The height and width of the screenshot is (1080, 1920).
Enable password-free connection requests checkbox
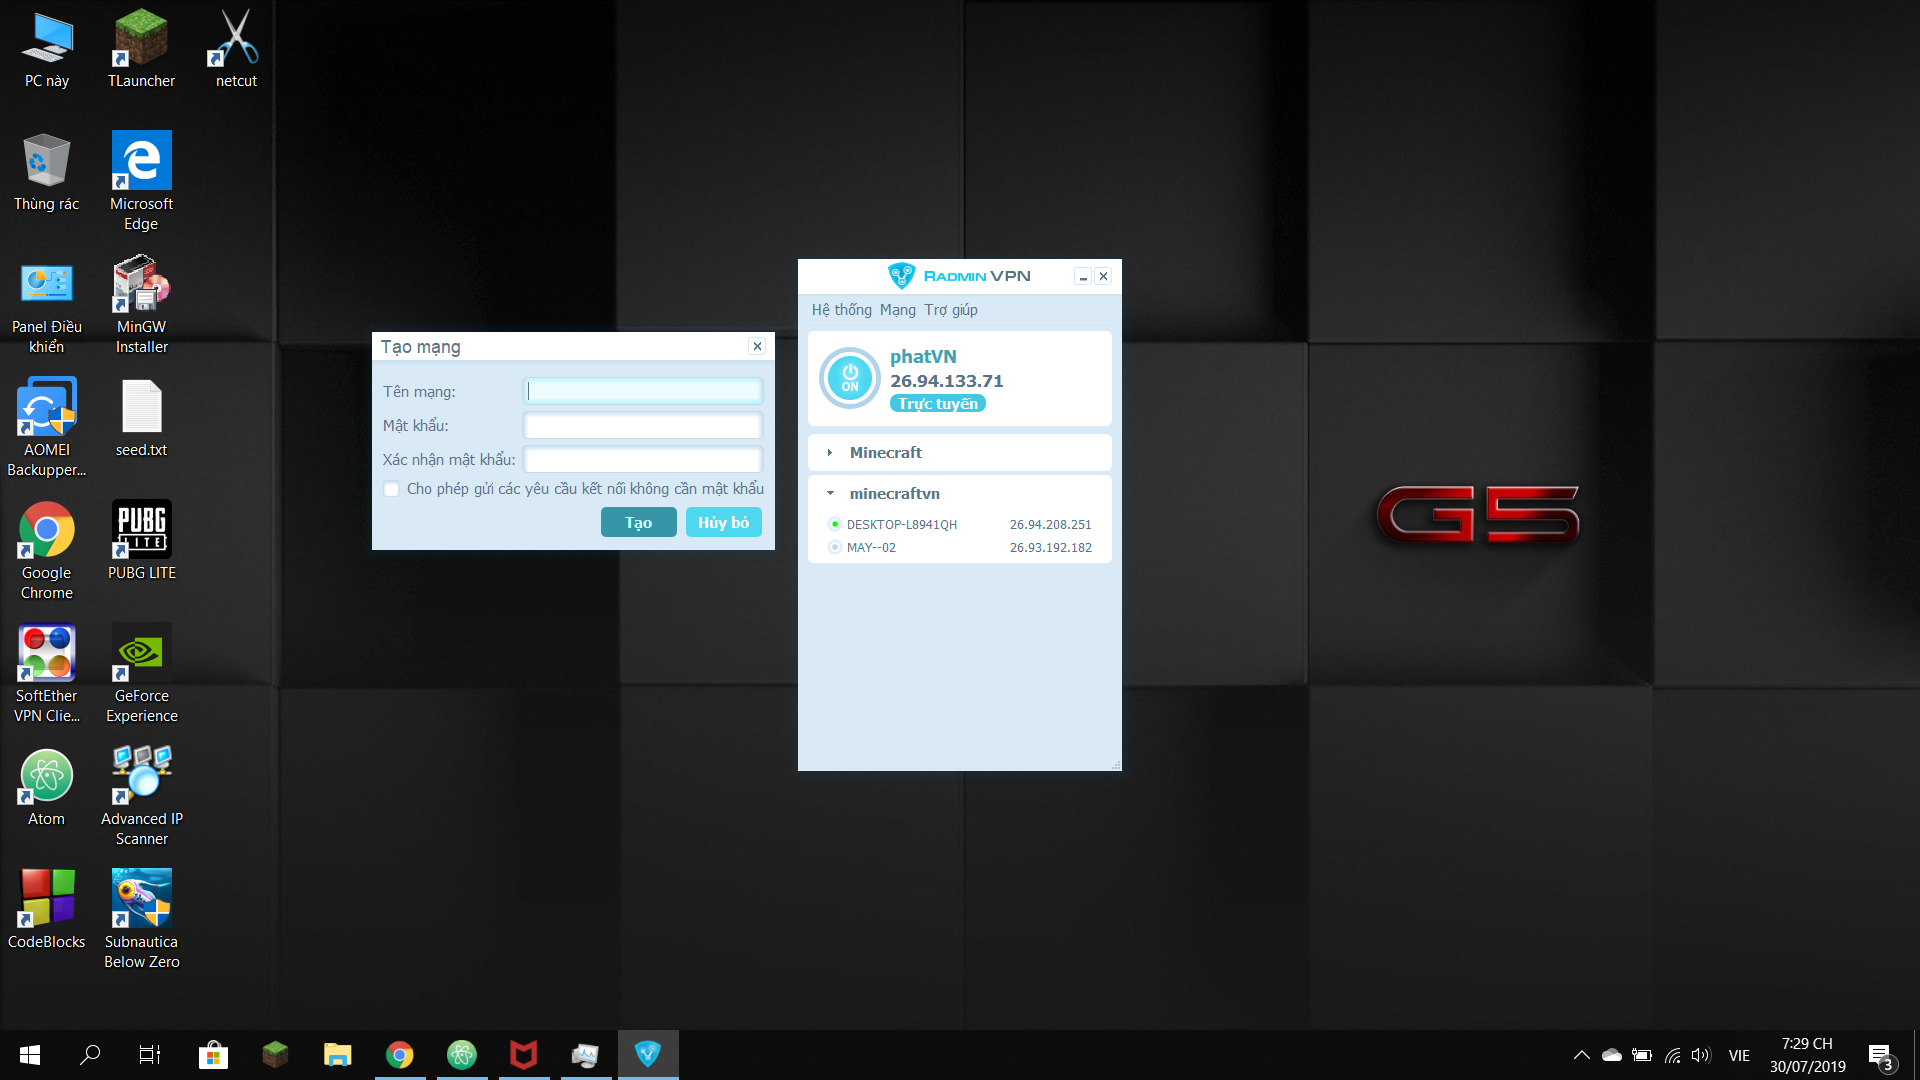392,489
